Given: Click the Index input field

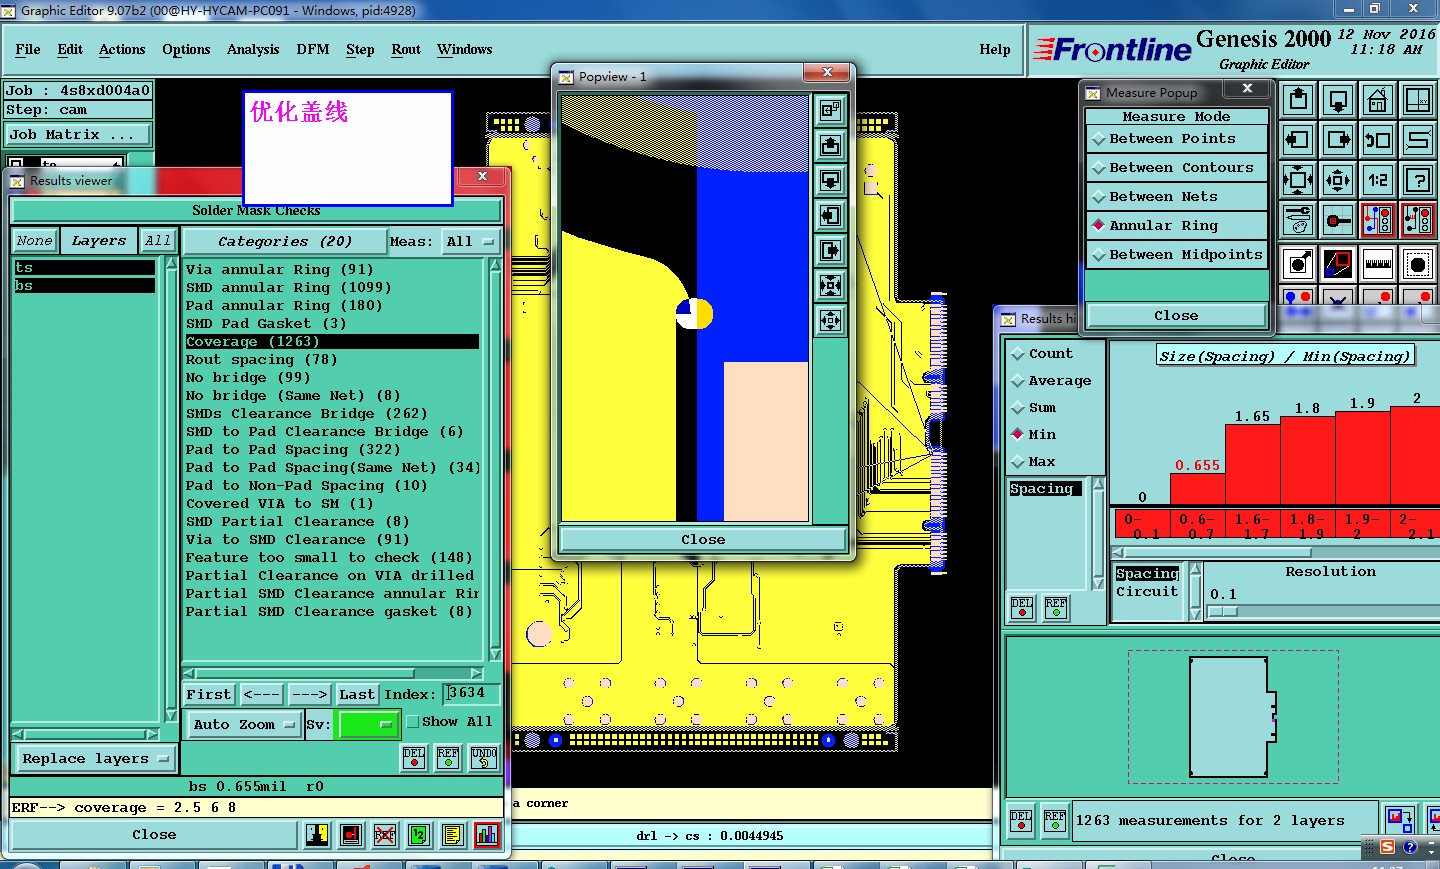Looking at the screenshot, I should tap(471, 693).
